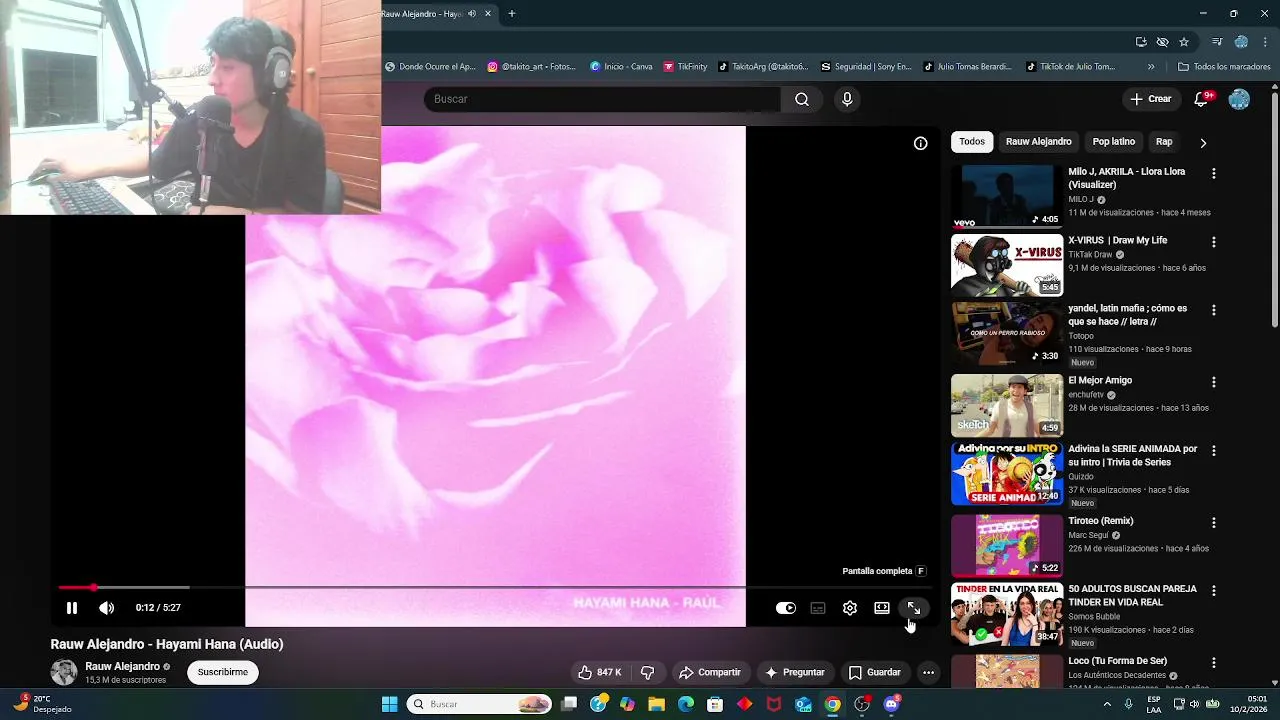This screenshot has width=1280, height=720.
Task: Select the Rap filter chip
Action: pos(1164,142)
